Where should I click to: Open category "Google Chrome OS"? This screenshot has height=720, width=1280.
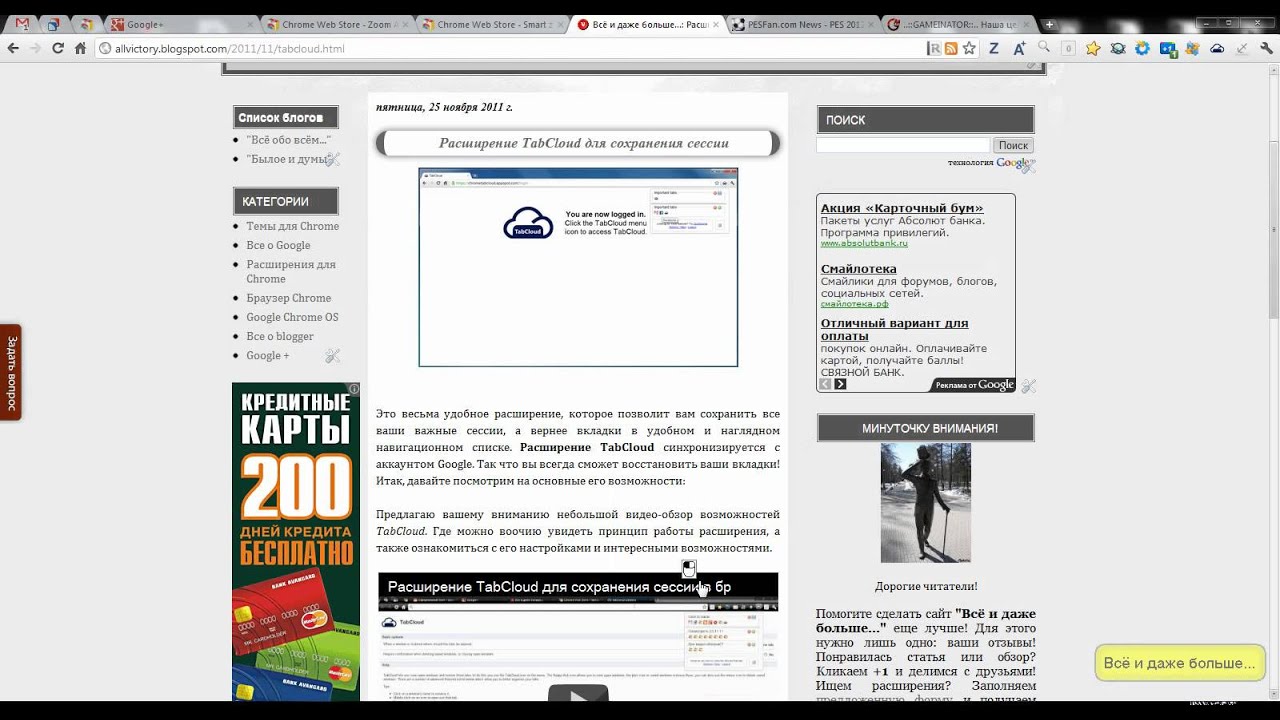tap(292, 317)
